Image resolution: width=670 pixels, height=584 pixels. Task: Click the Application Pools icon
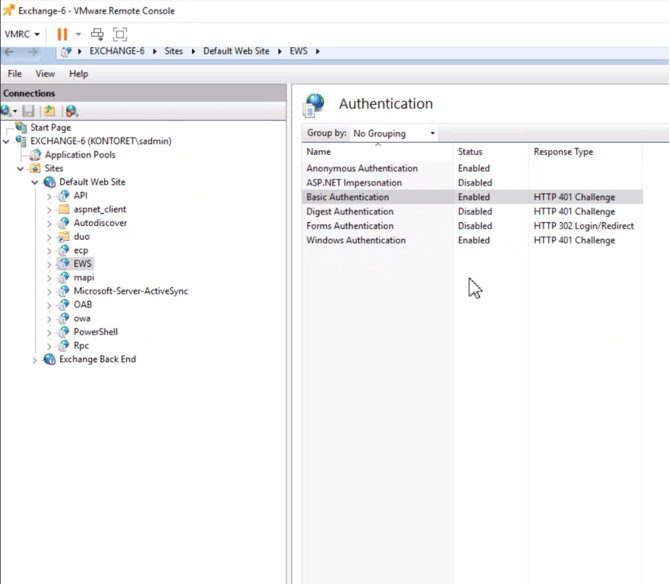point(34,155)
